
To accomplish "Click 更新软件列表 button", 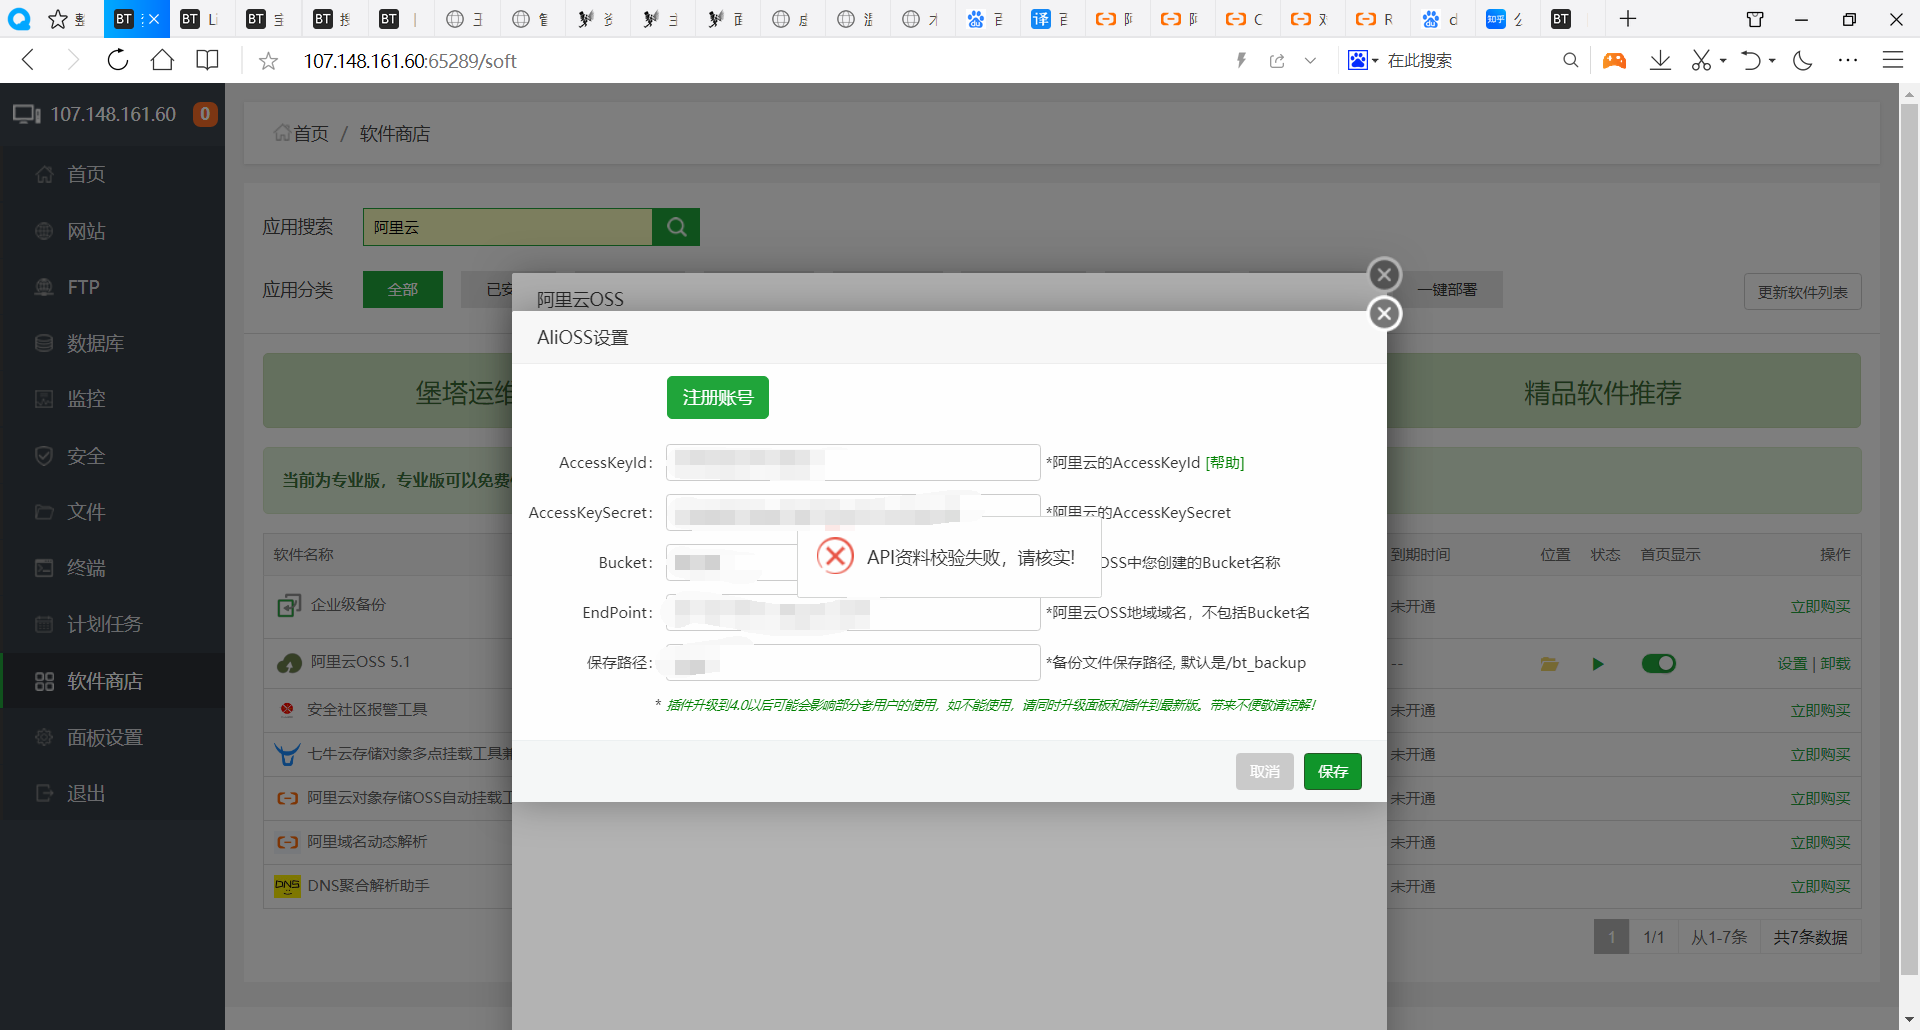I will click(1802, 292).
